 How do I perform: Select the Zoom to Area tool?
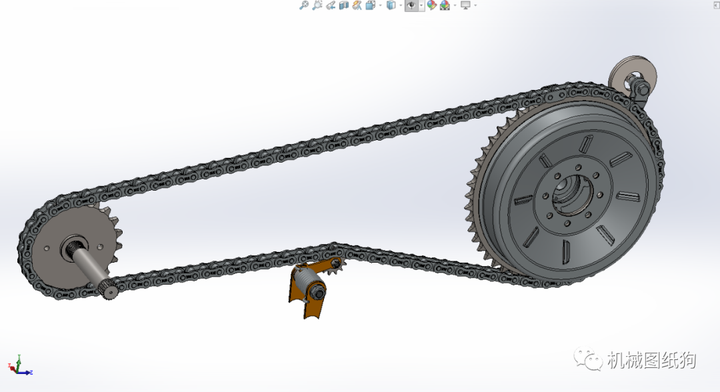pos(317,5)
